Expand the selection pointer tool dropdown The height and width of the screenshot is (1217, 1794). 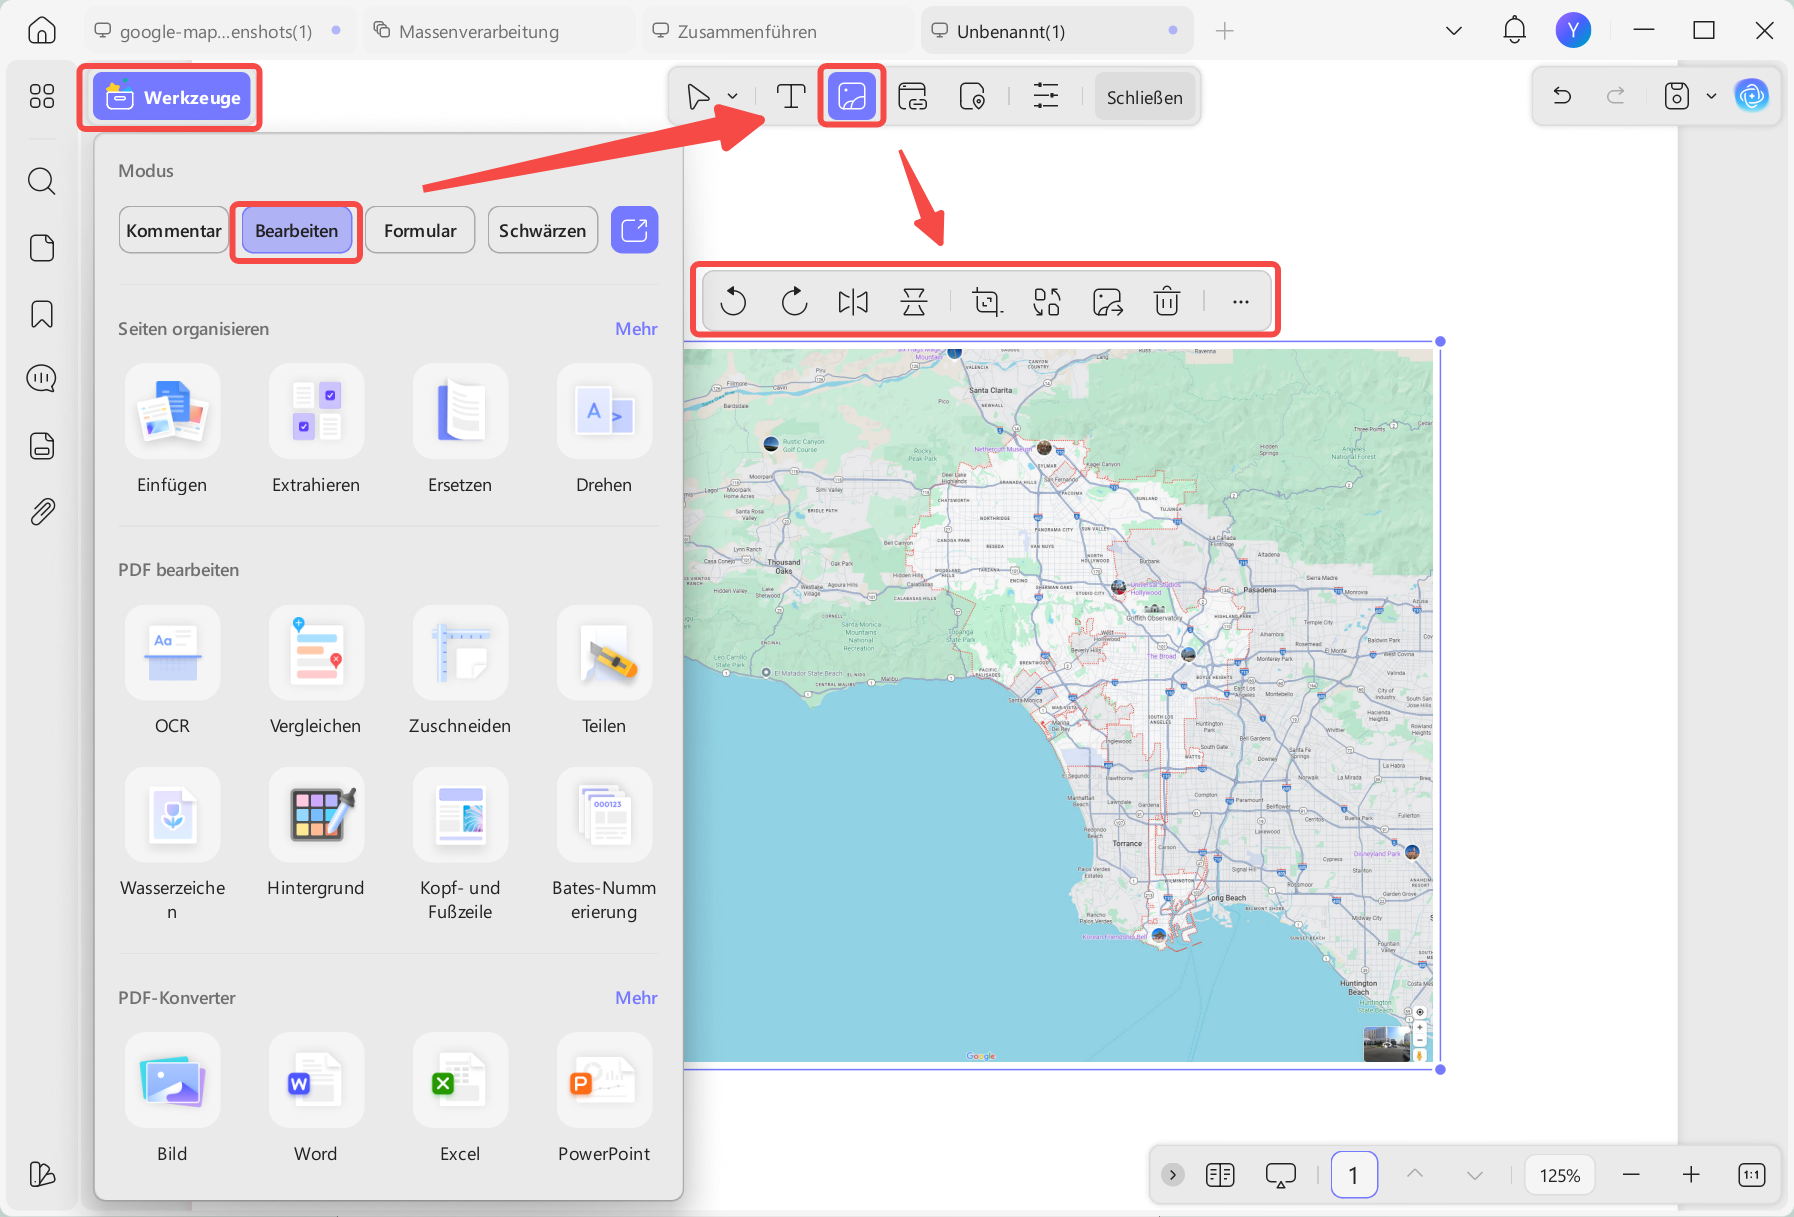[x=733, y=97]
